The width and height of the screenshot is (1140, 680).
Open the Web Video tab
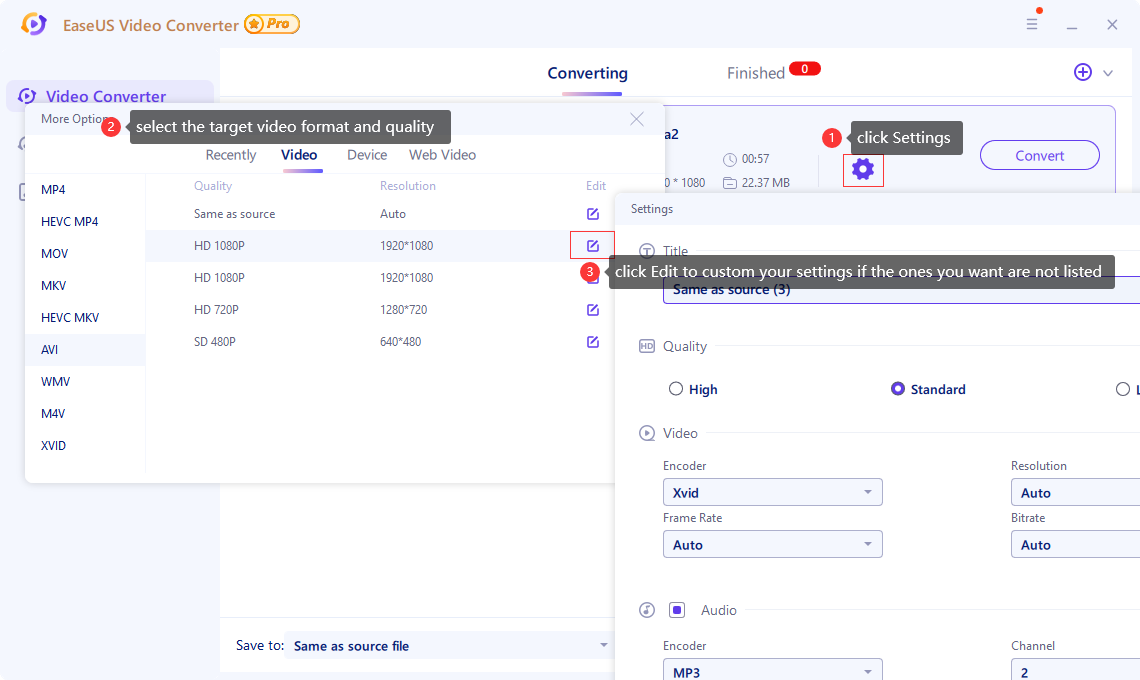pos(442,155)
